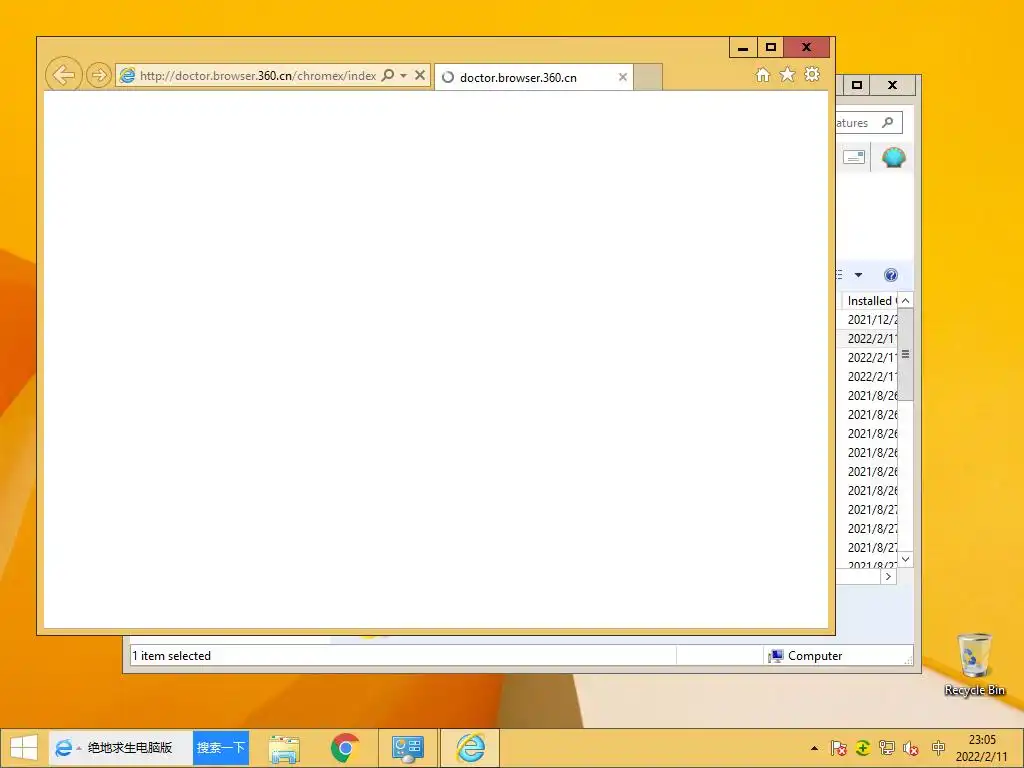The width and height of the screenshot is (1024, 768).
Task: Maximize the Internet Explorer window
Action: (771, 47)
